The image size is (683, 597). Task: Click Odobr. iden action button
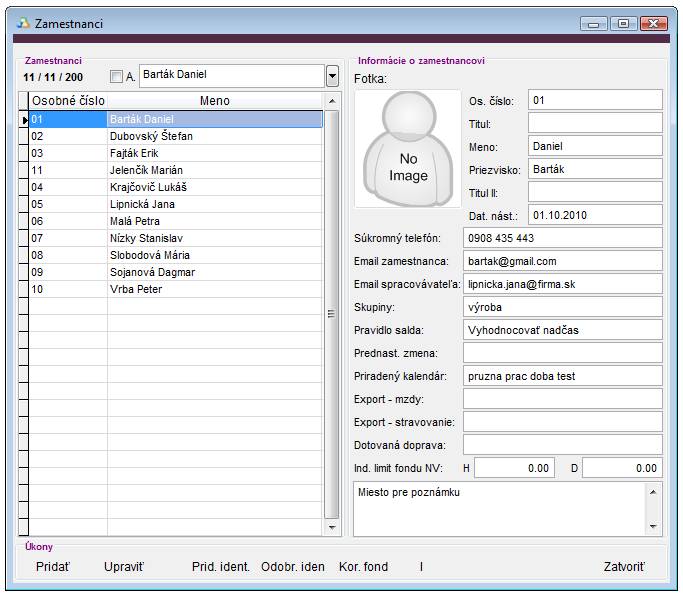293,567
